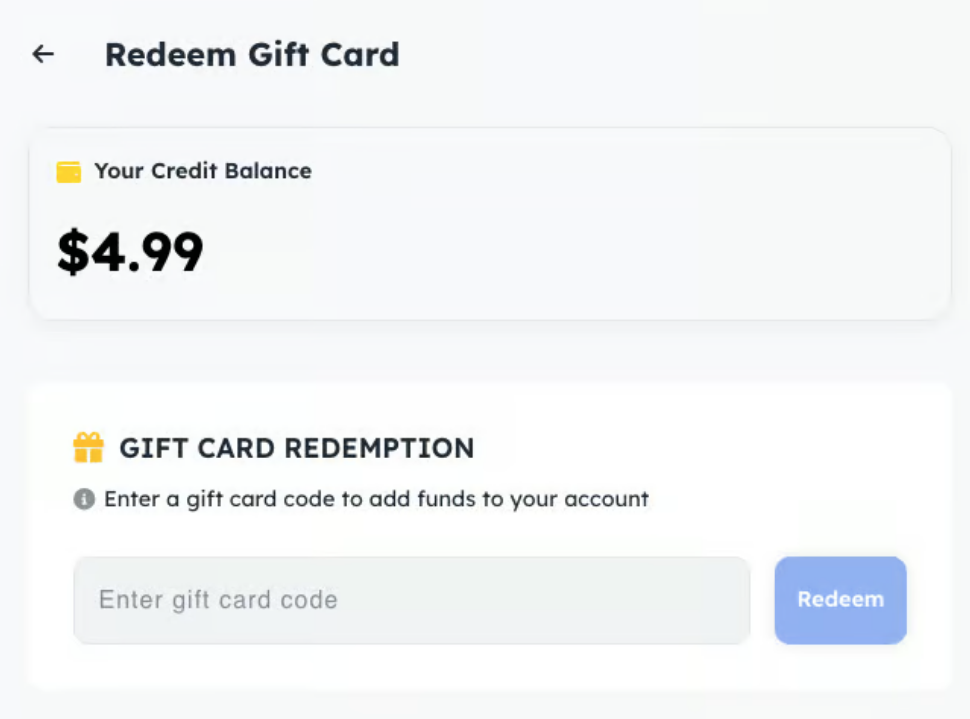Click the Your Credit Balance label

pyautogui.click(x=203, y=171)
